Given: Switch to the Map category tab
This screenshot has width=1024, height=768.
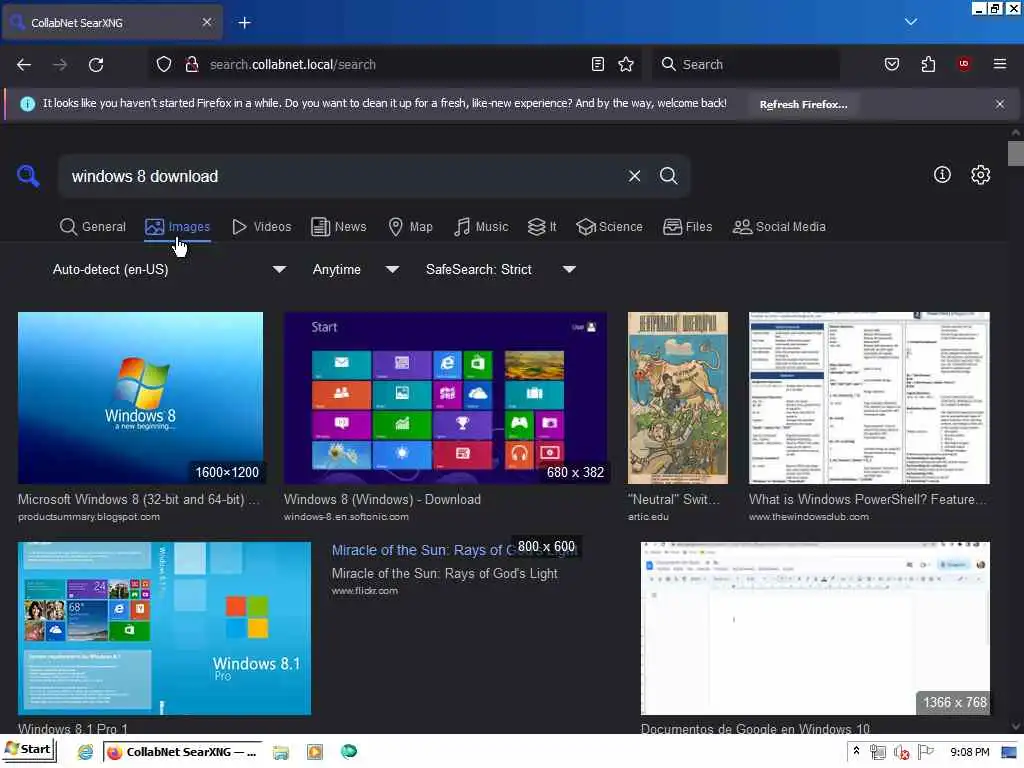Looking at the screenshot, I should pyautogui.click(x=411, y=227).
